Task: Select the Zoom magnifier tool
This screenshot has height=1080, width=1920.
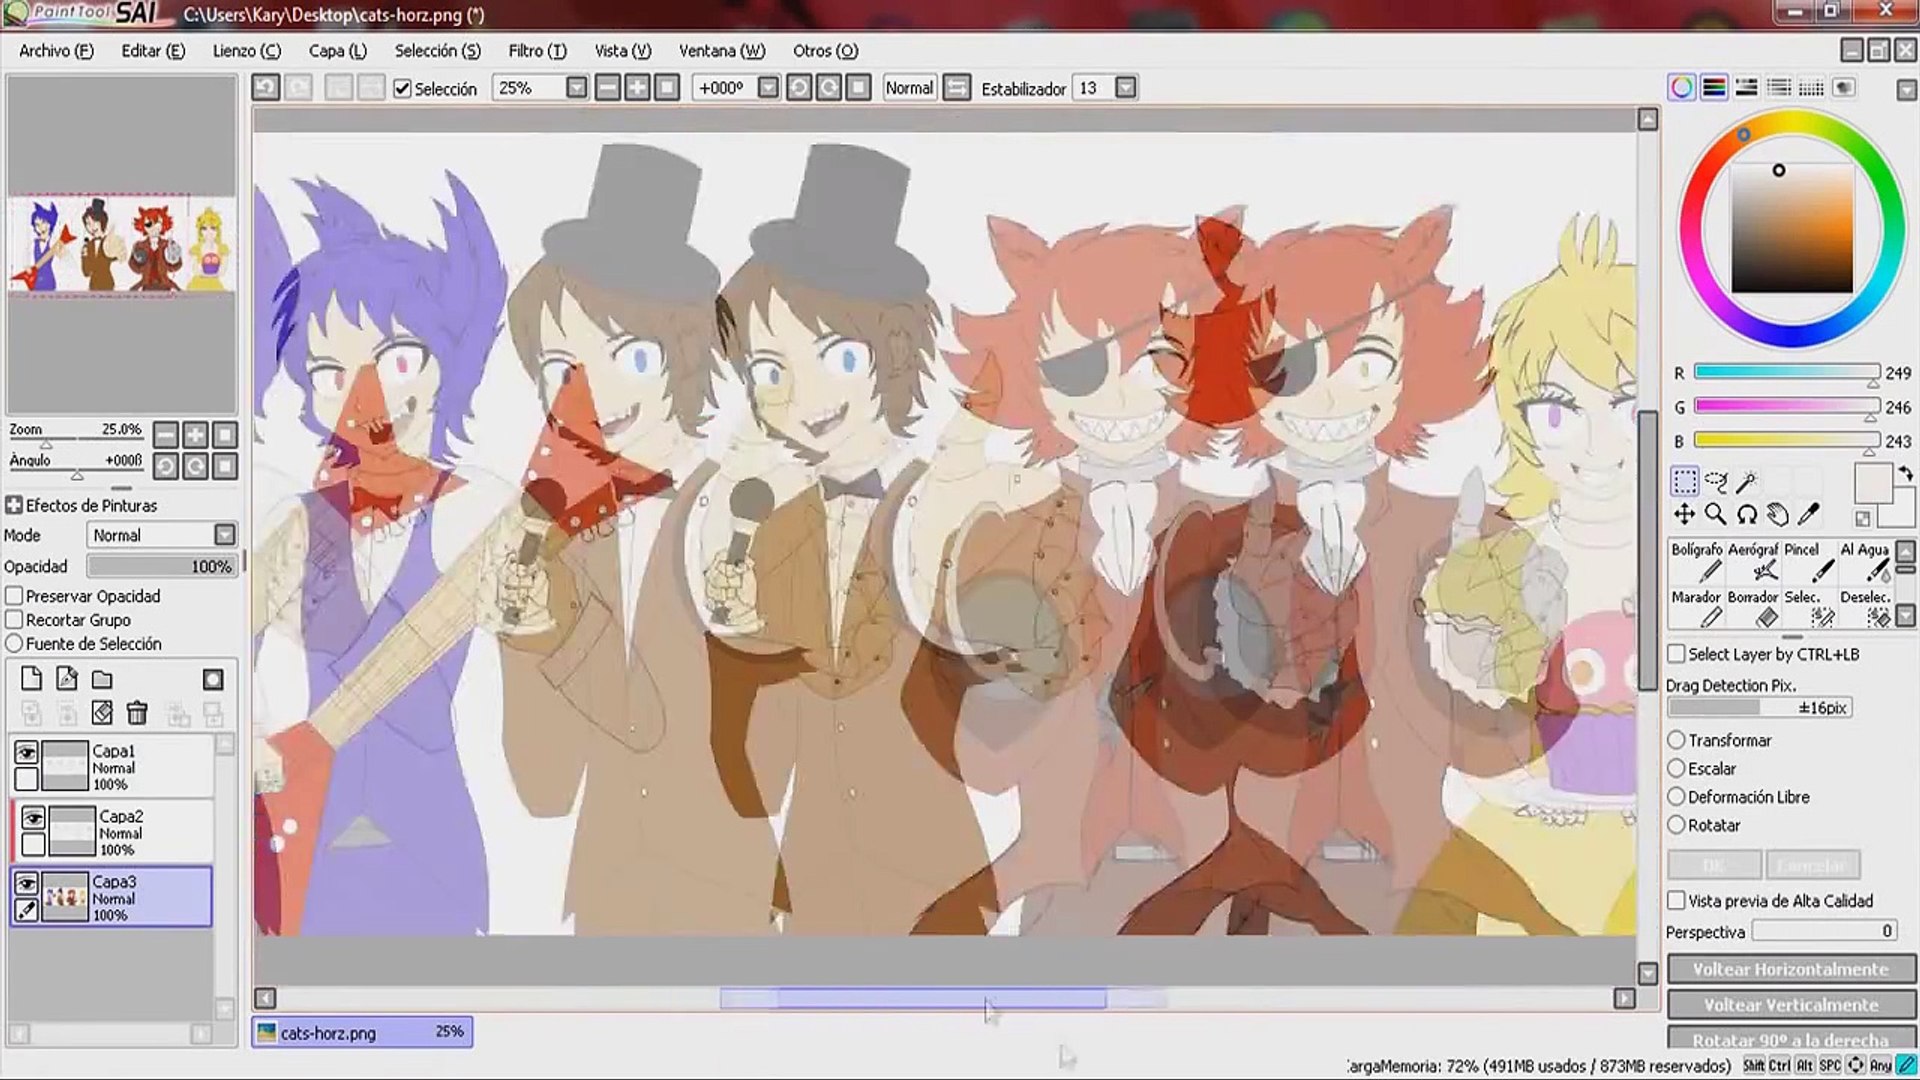Action: (x=1716, y=514)
